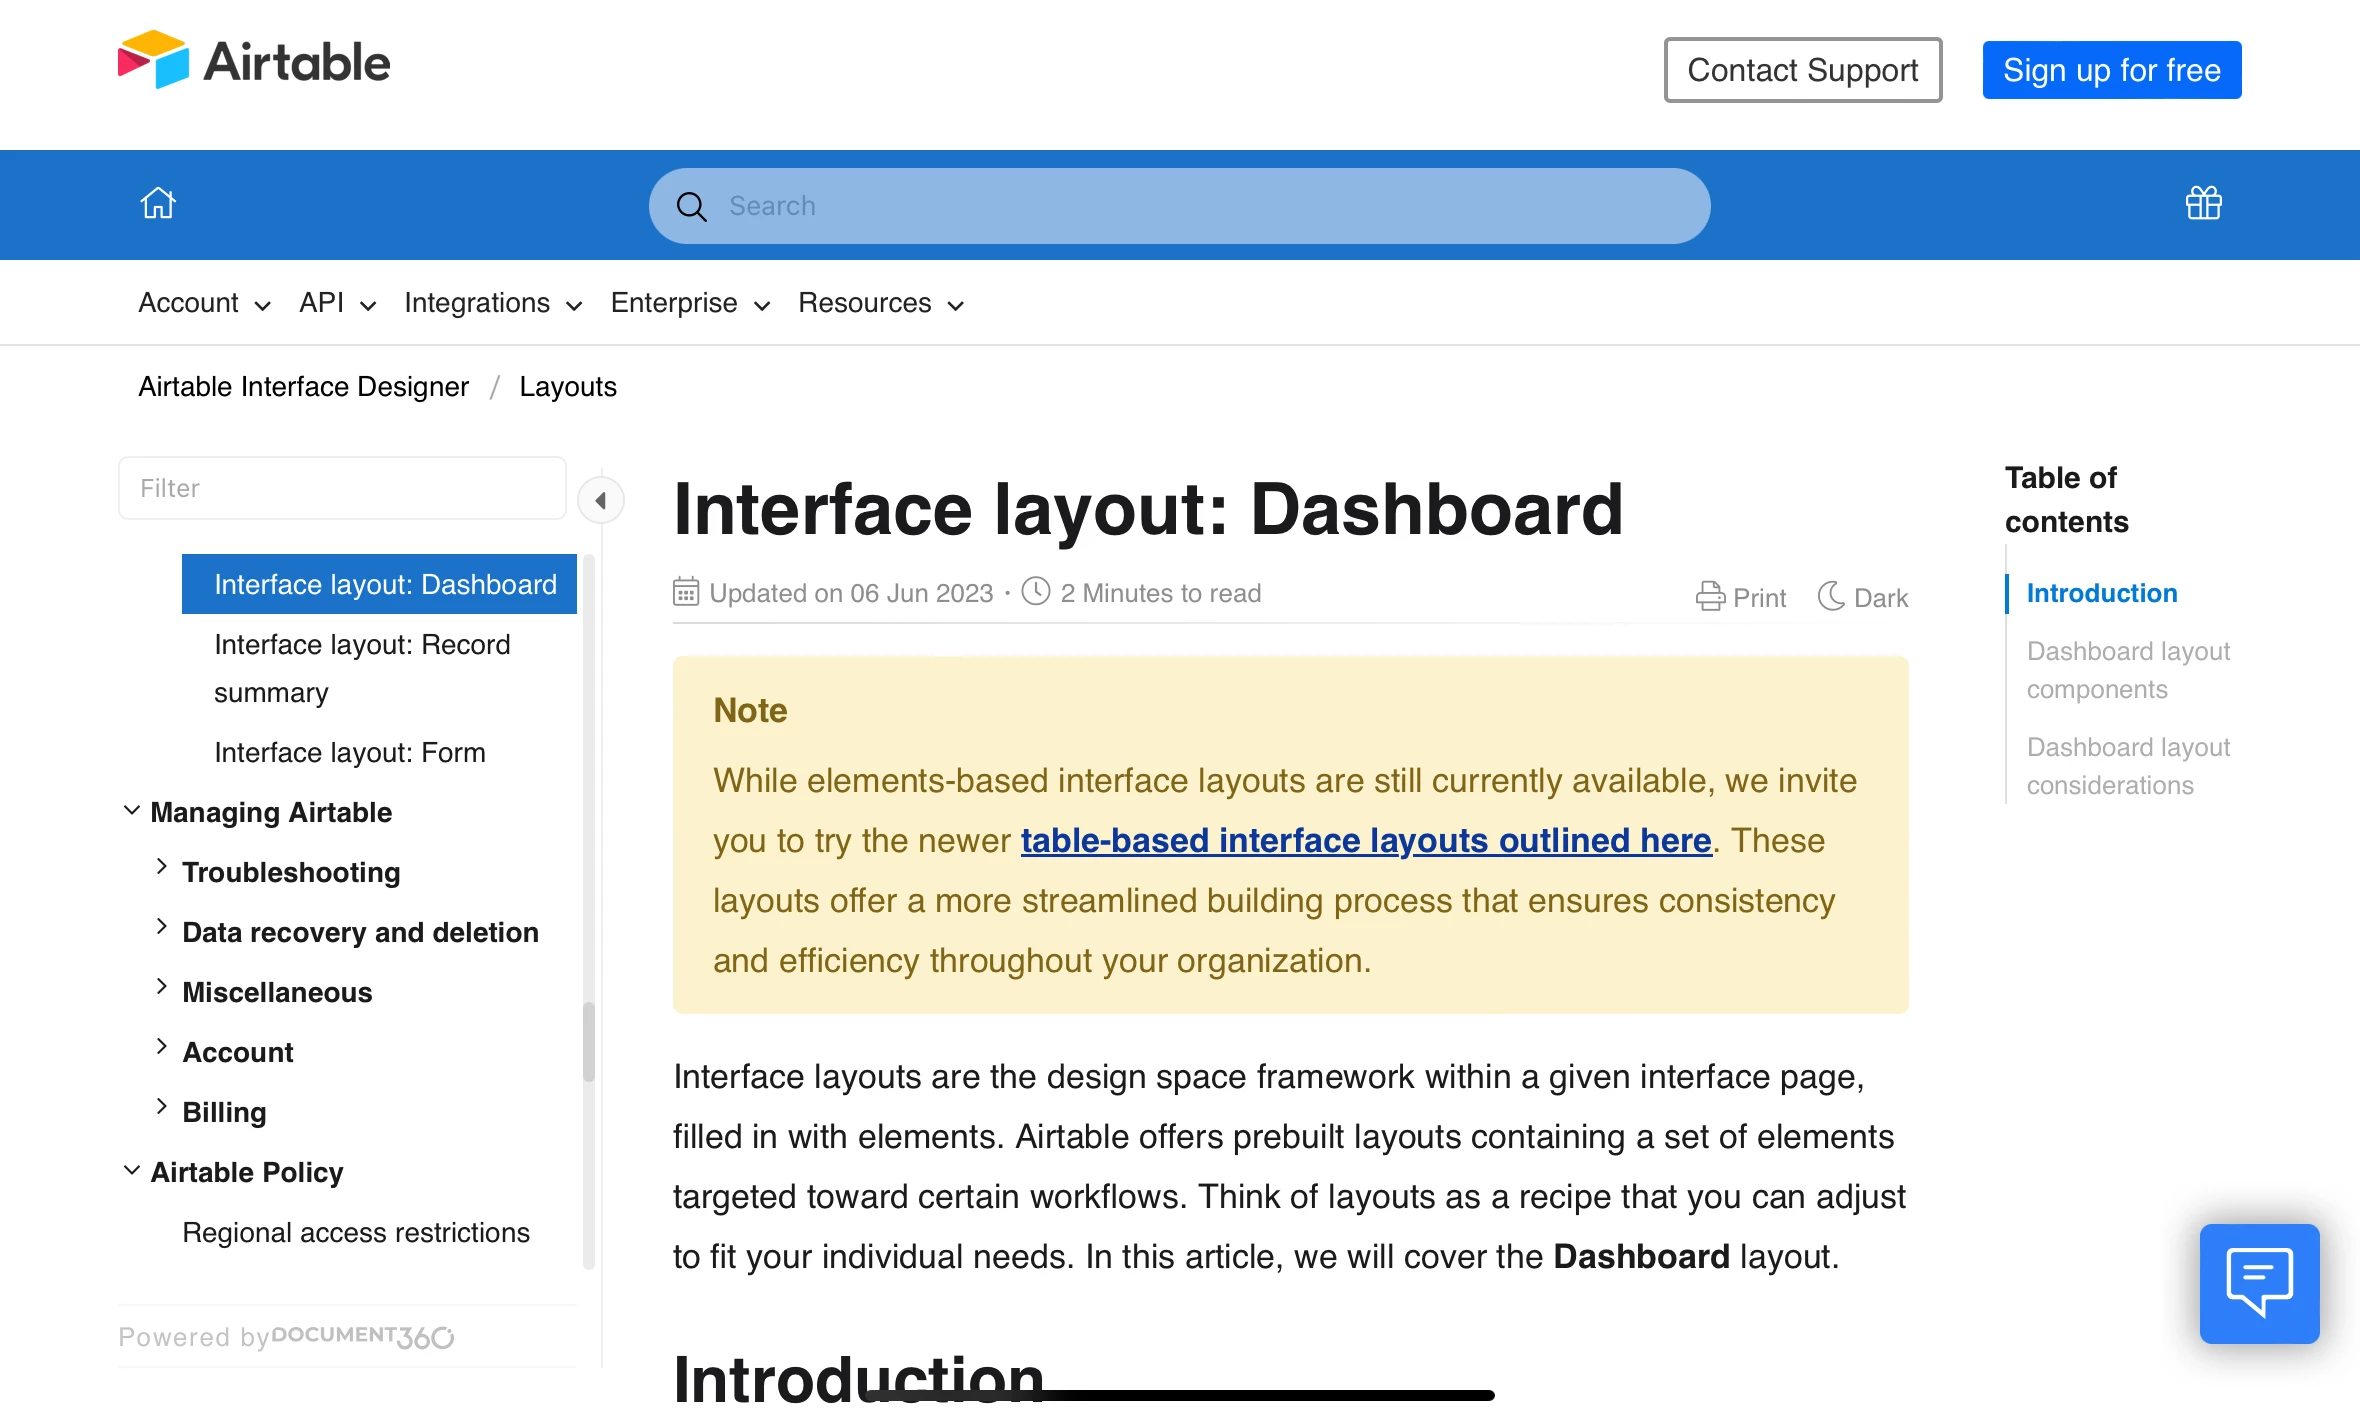Click the Search input field

1180,206
